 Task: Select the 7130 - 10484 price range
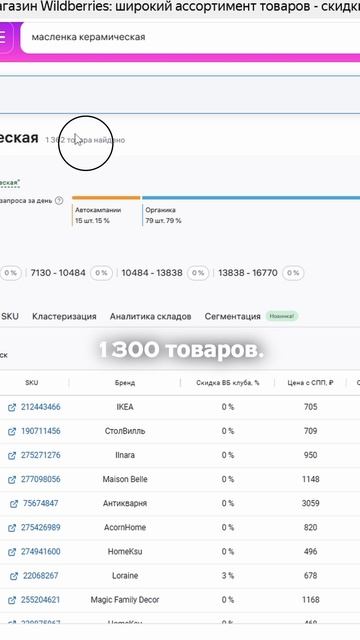tap(58, 273)
